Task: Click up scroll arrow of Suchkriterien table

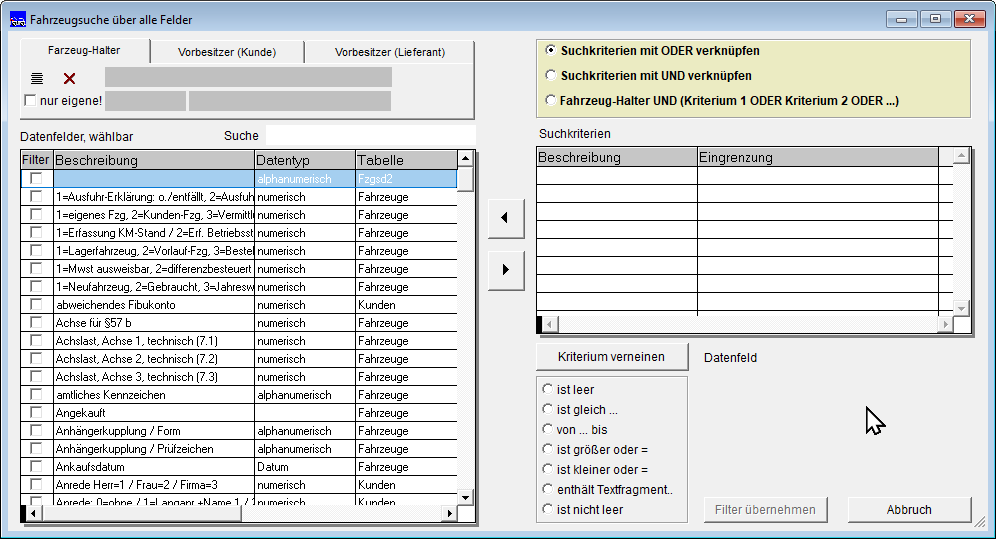Action: point(961,156)
